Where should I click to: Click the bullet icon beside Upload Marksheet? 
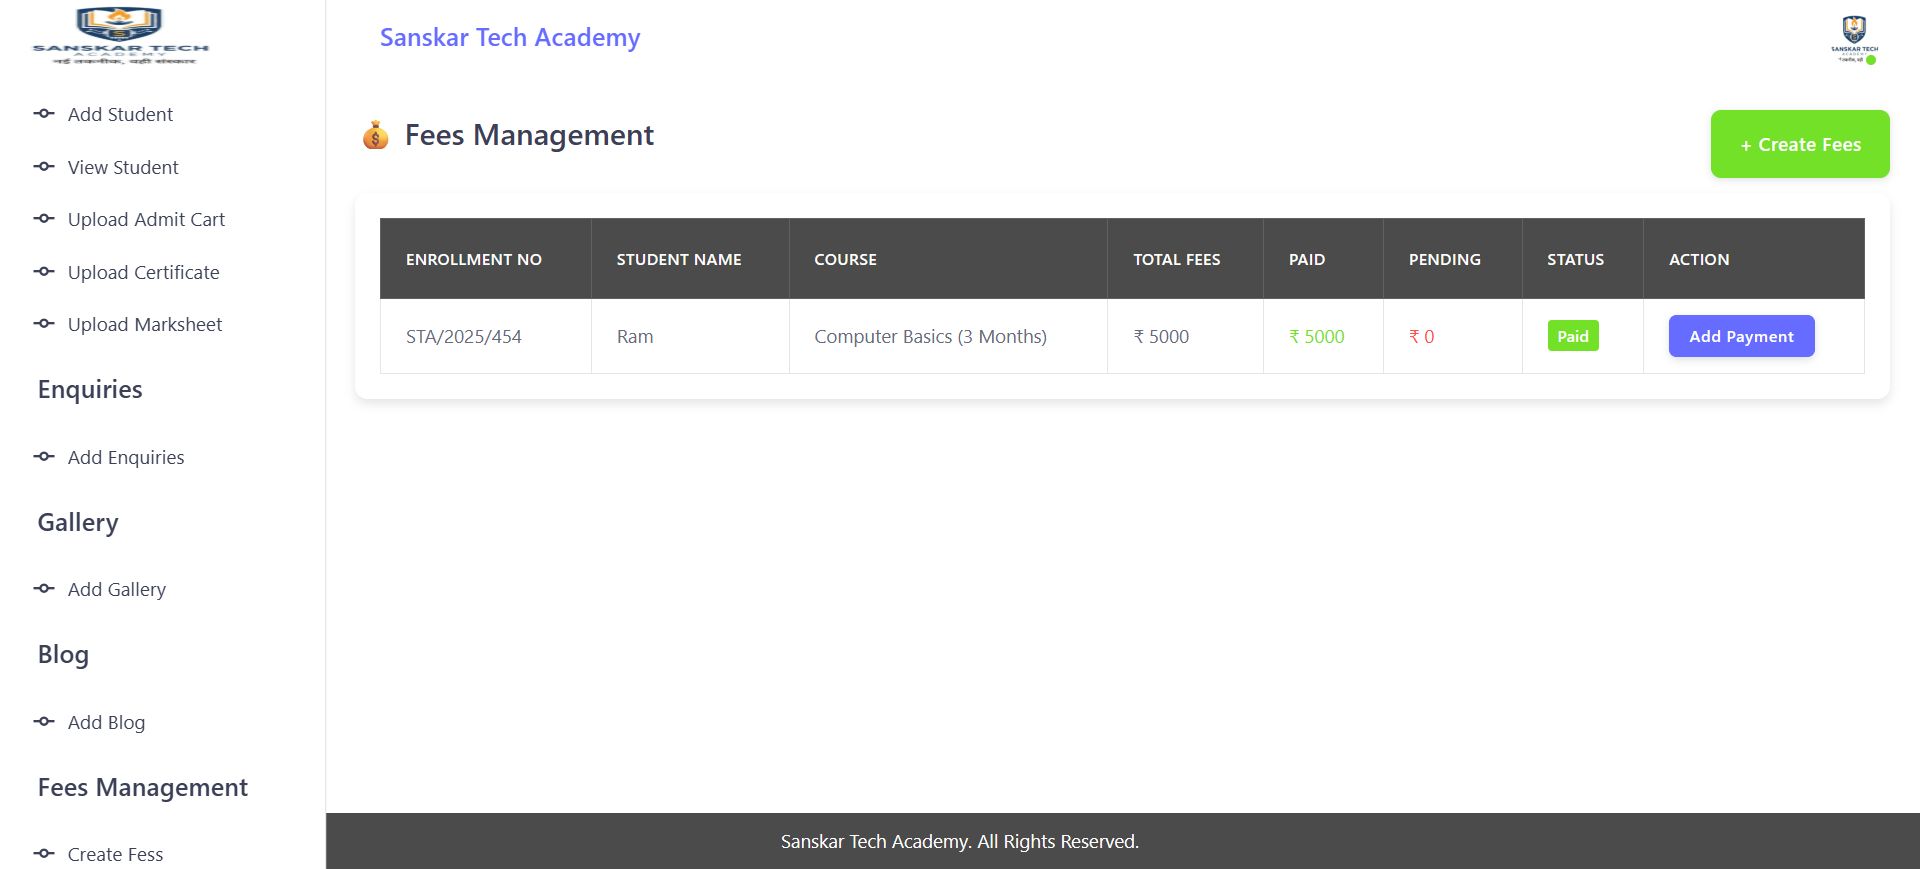click(x=44, y=324)
